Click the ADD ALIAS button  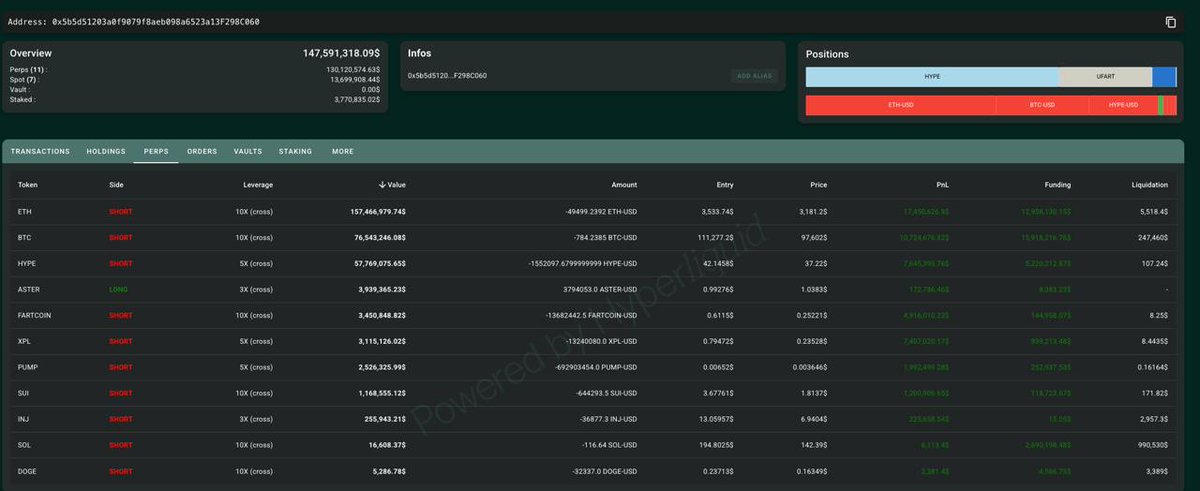coord(756,76)
